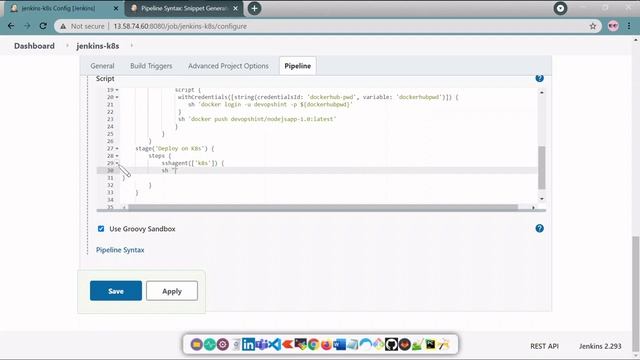Open the purple gear settings dock icon
This screenshot has width=640, height=360.
(222, 344)
